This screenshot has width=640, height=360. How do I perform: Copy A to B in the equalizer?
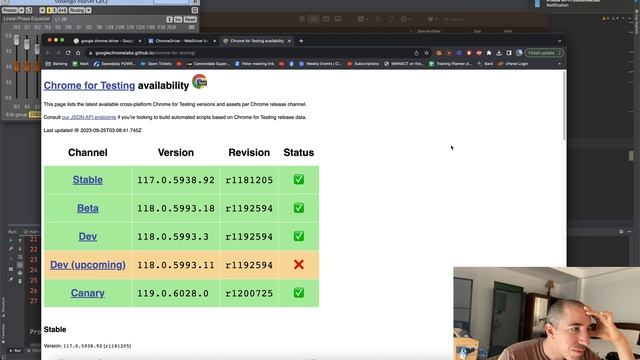(62, 10)
